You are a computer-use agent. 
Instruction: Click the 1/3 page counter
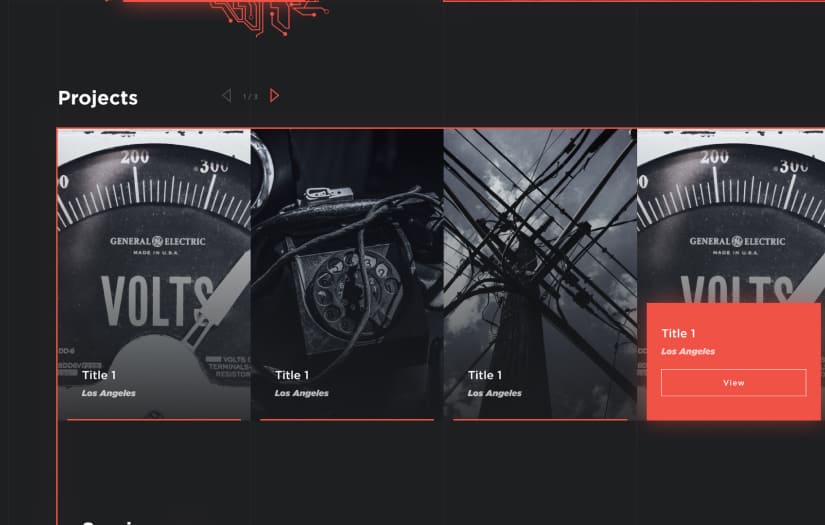pos(250,97)
